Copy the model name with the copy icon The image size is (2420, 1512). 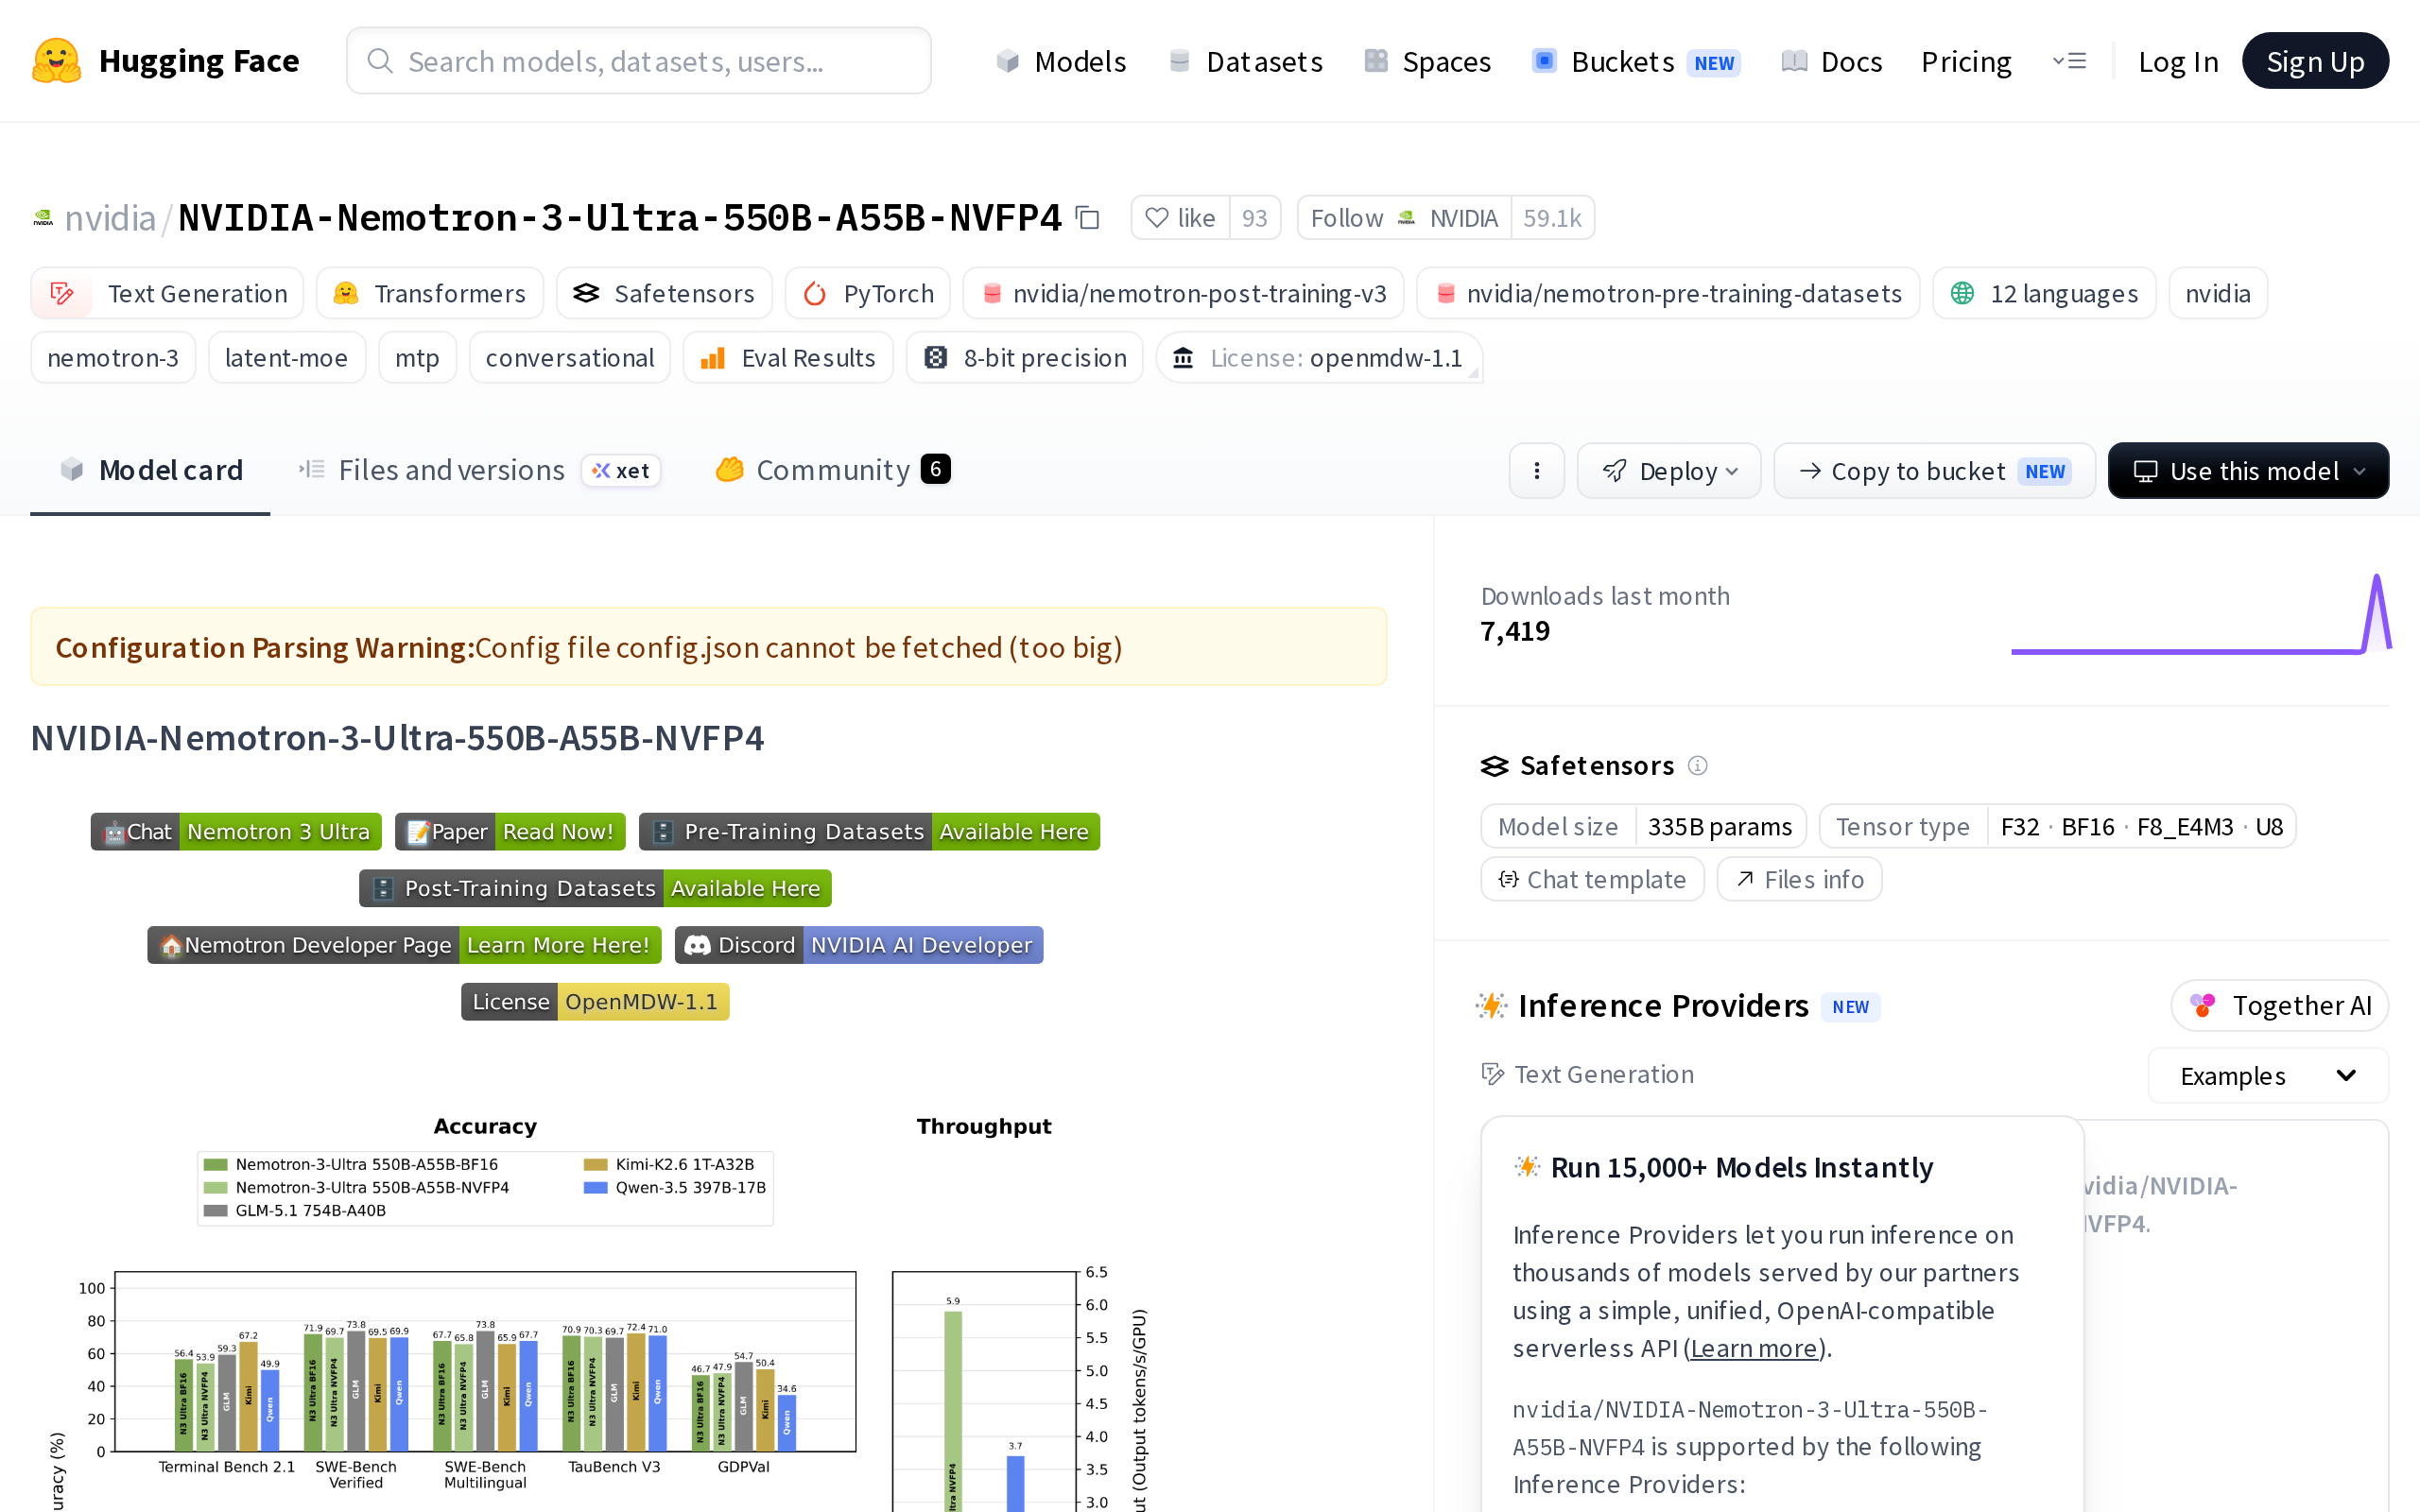point(1087,218)
